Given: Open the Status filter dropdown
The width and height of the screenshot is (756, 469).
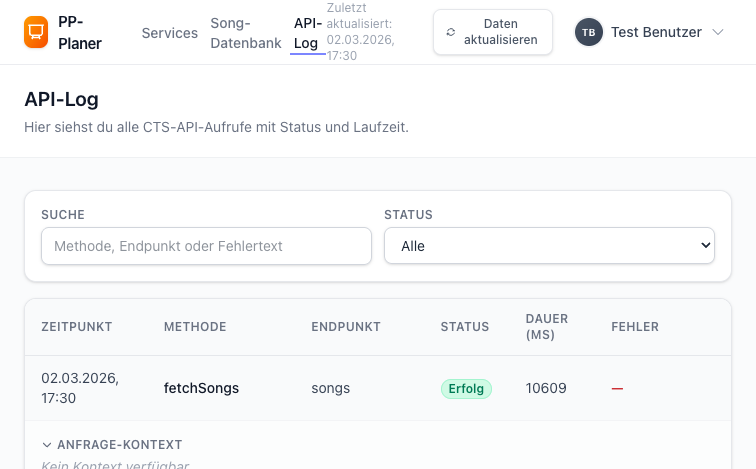Looking at the screenshot, I should pyautogui.click(x=549, y=245).
